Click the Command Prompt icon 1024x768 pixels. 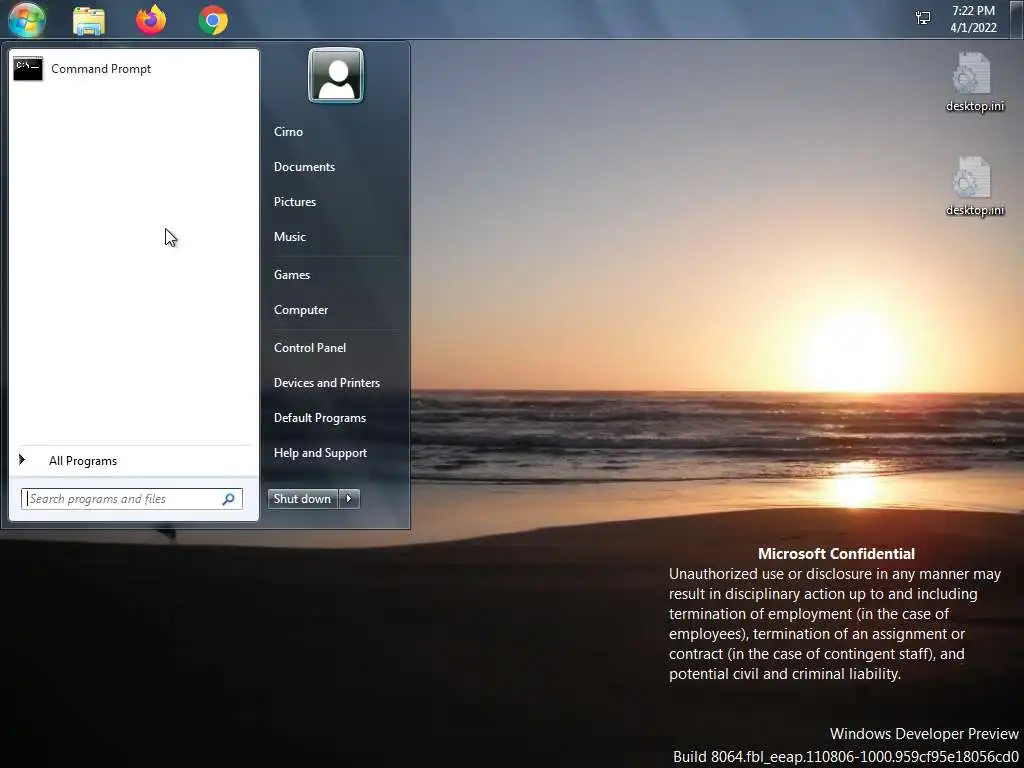coord(27,69)
